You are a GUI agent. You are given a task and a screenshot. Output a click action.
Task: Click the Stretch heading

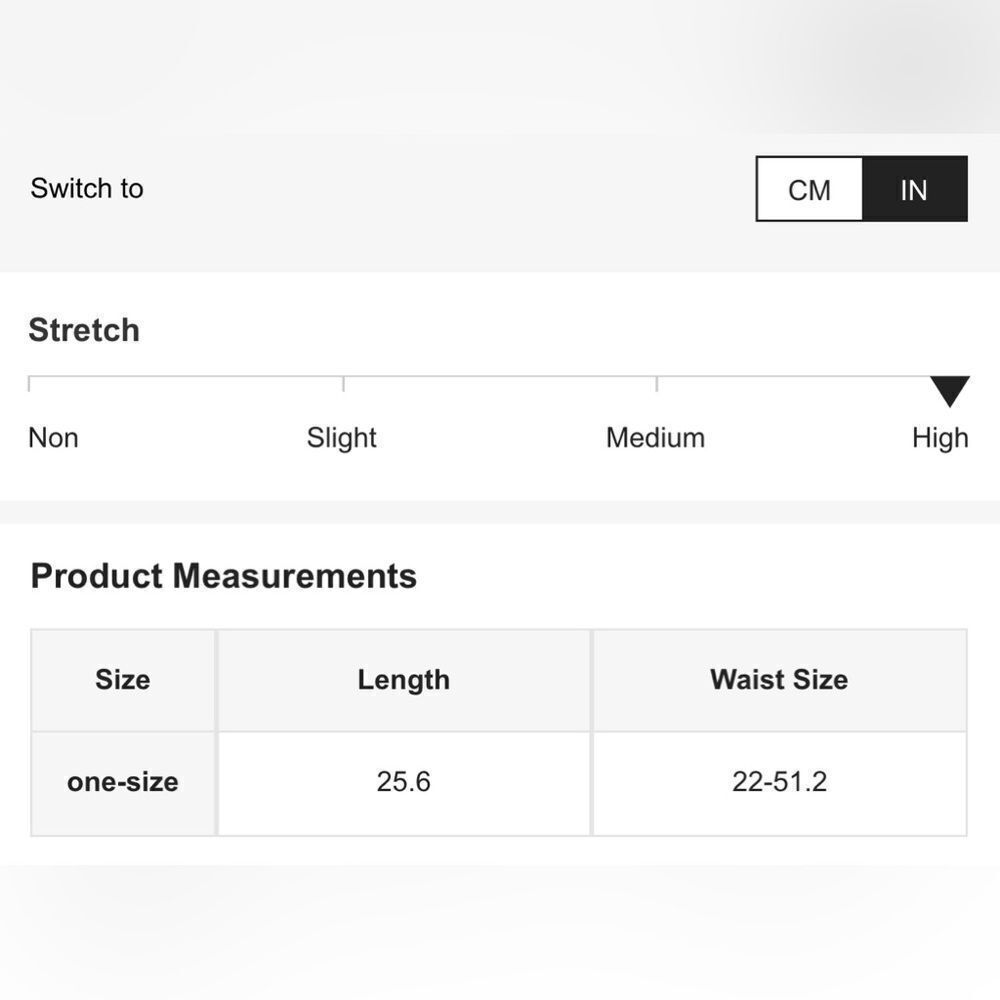84,330
